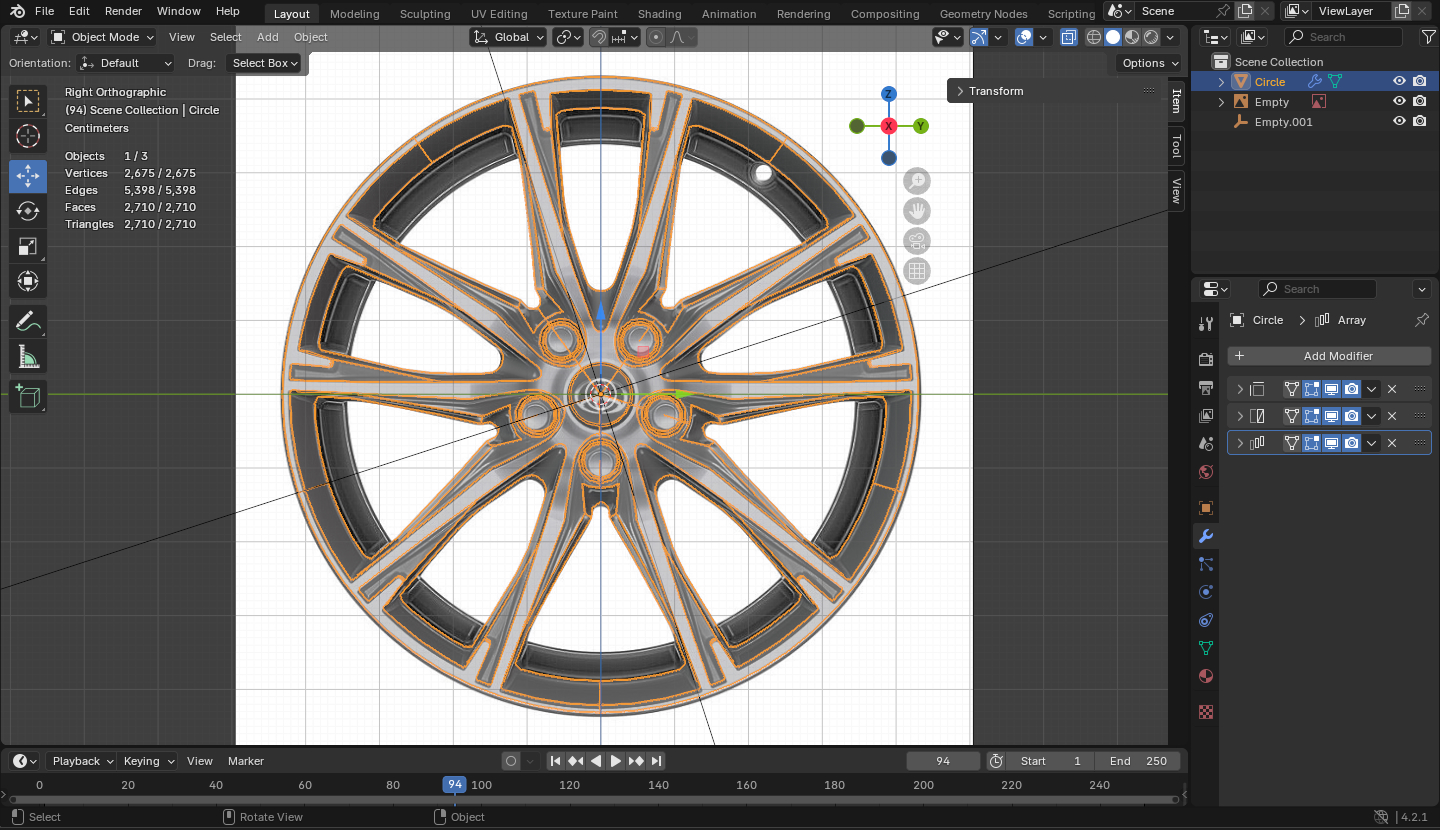Select the Cursor tool in the toolbar
This screenshot has width=1440, height=830.
28,136
